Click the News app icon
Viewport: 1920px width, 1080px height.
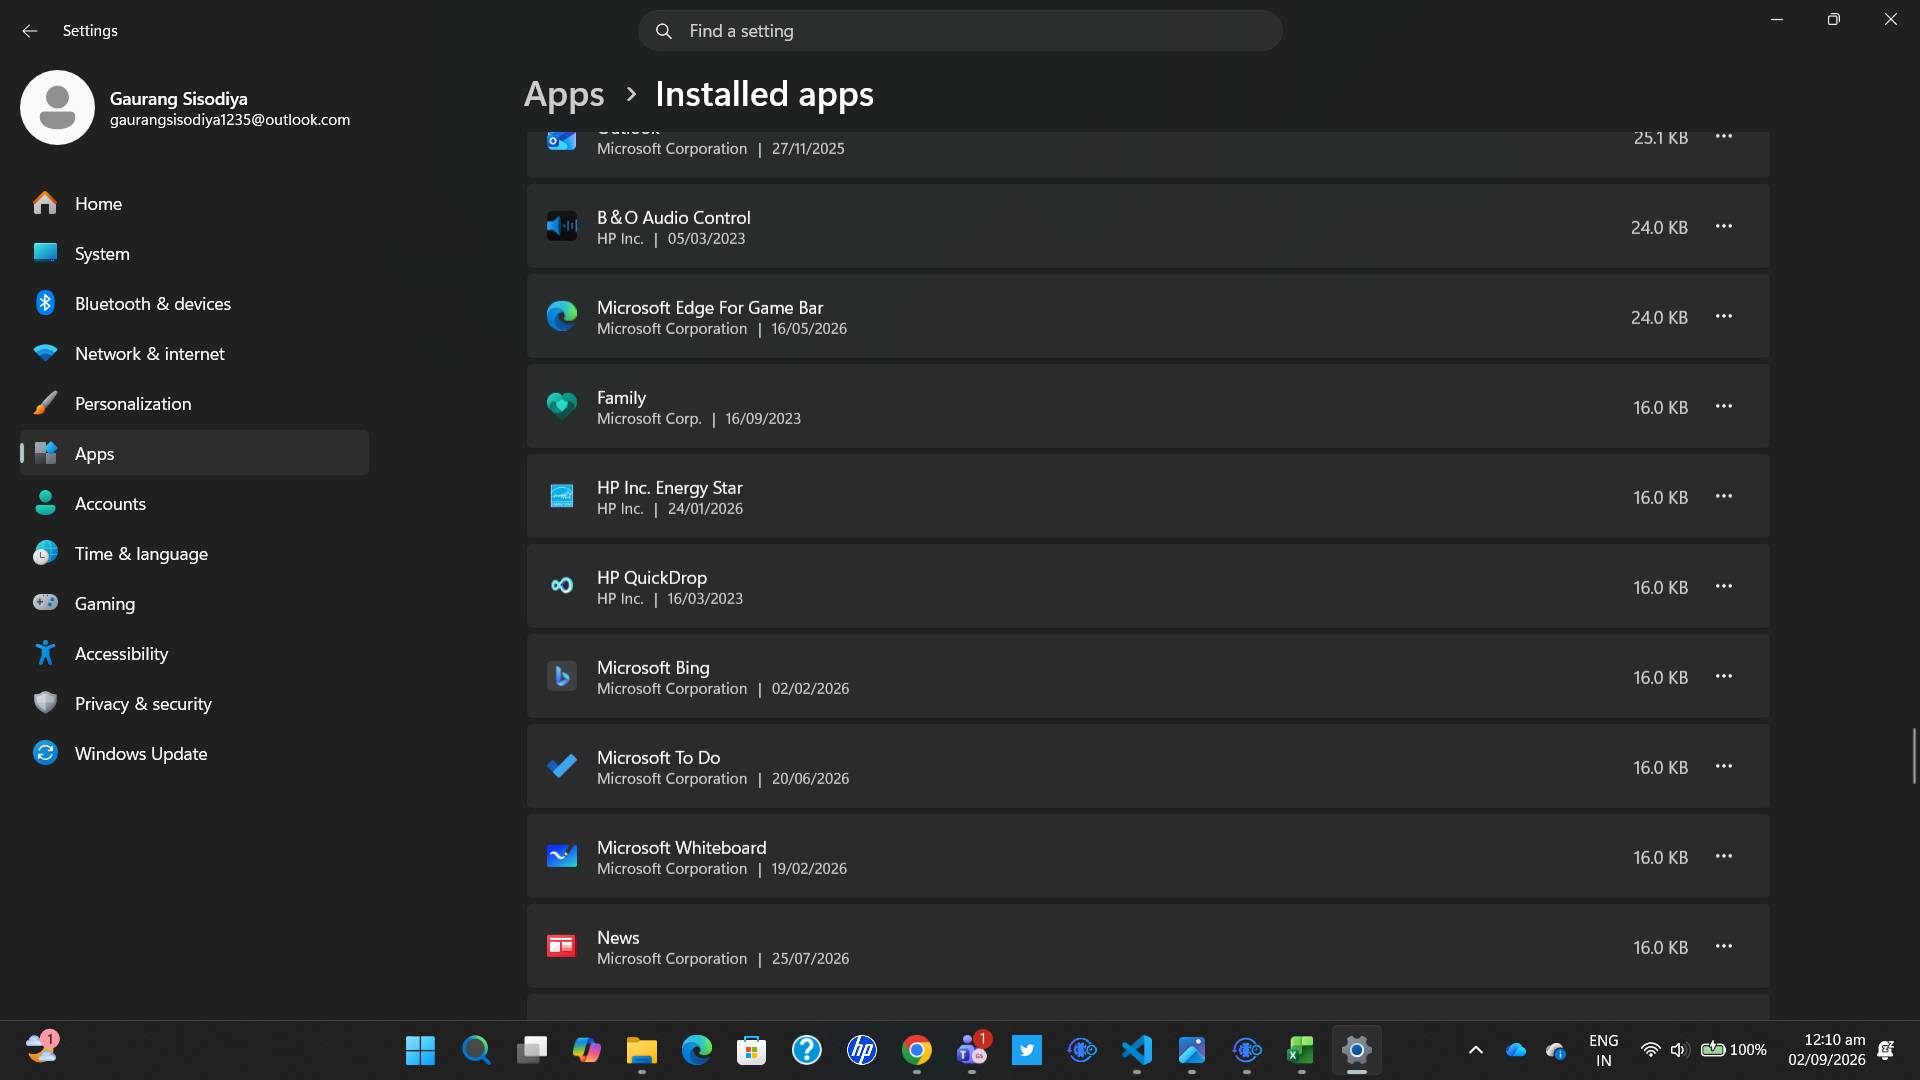(561, 946)
